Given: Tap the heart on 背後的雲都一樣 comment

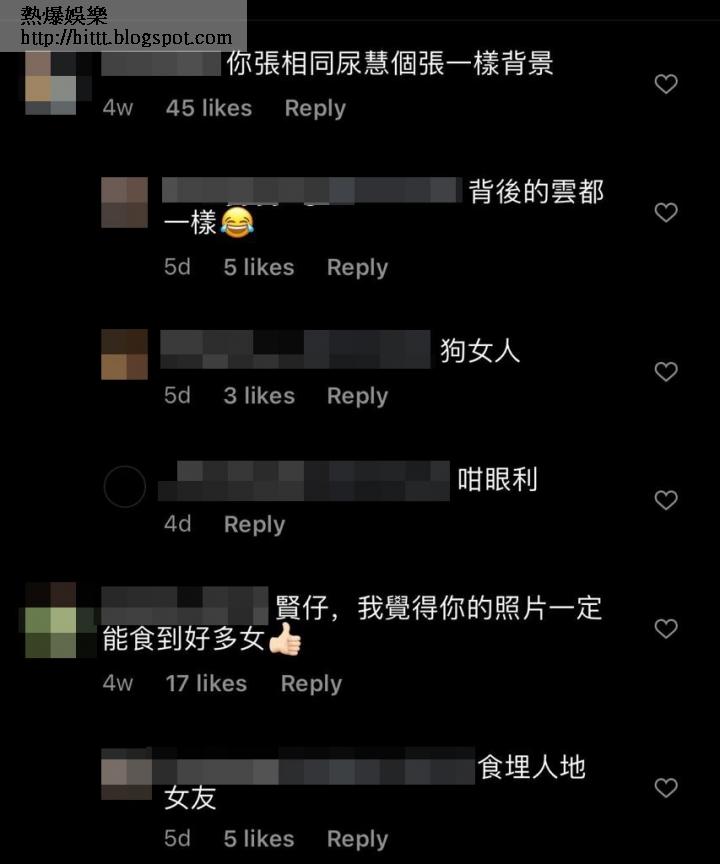Looking at the screenshot, I should (665, 213).
